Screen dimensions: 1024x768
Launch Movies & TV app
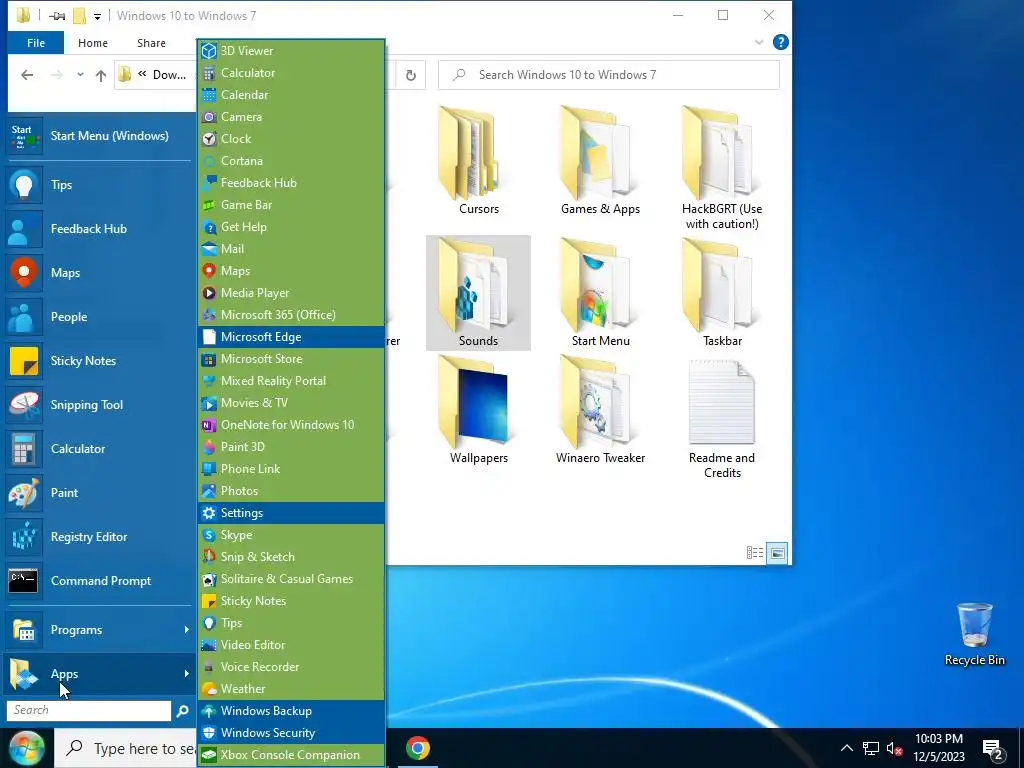[x=291, y=403]
